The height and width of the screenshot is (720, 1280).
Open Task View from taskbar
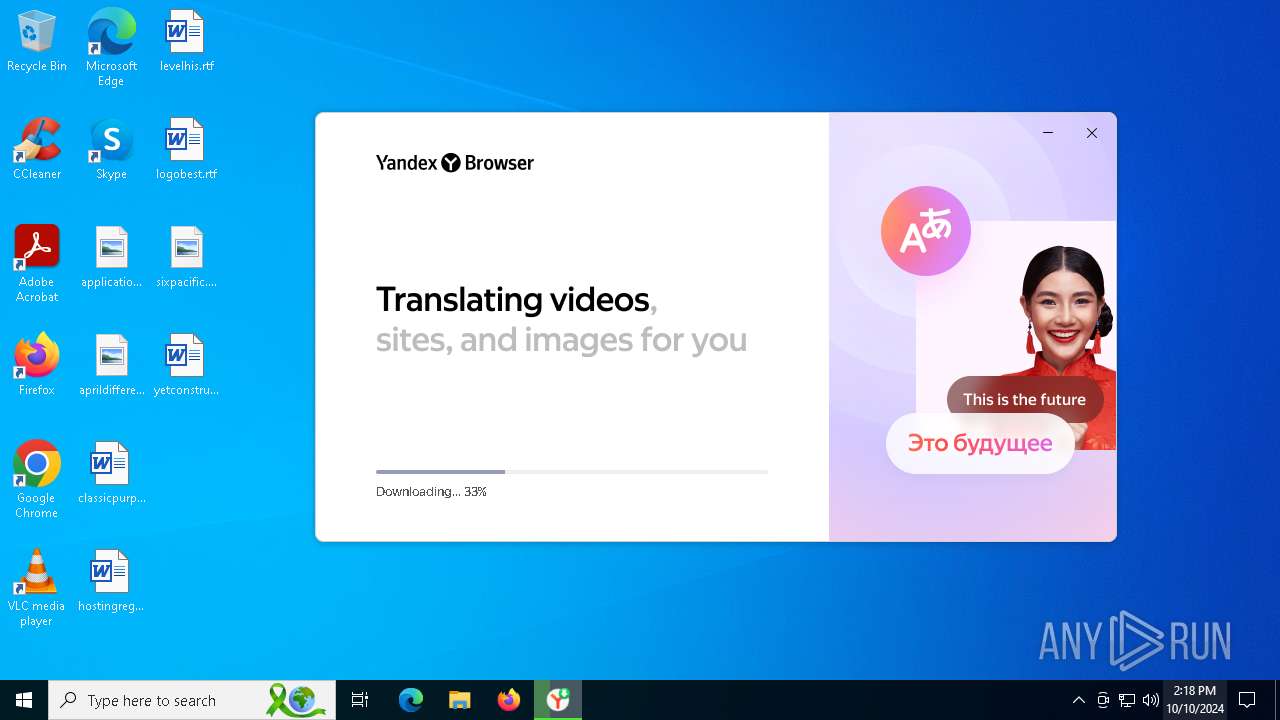coord(360,700)
